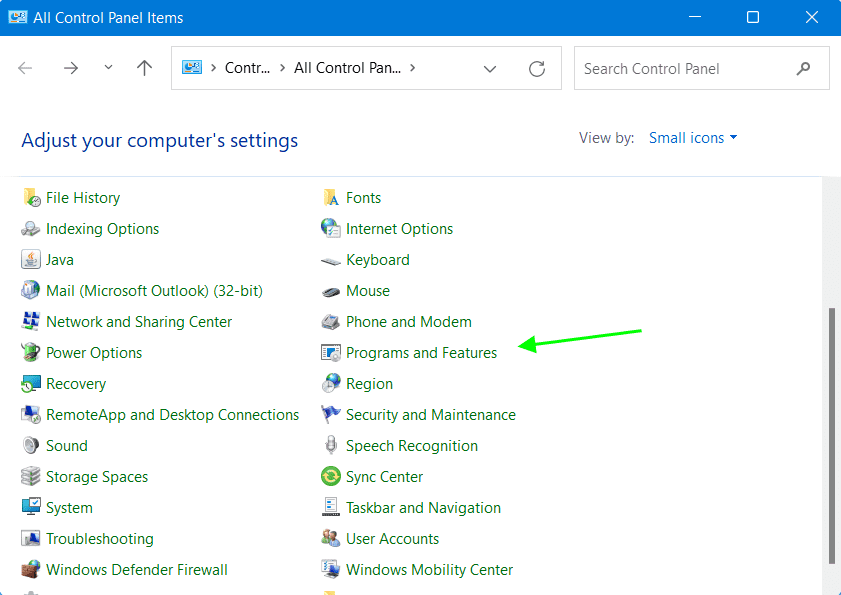Go forward with the Forward arrow

tap(71, 68)
